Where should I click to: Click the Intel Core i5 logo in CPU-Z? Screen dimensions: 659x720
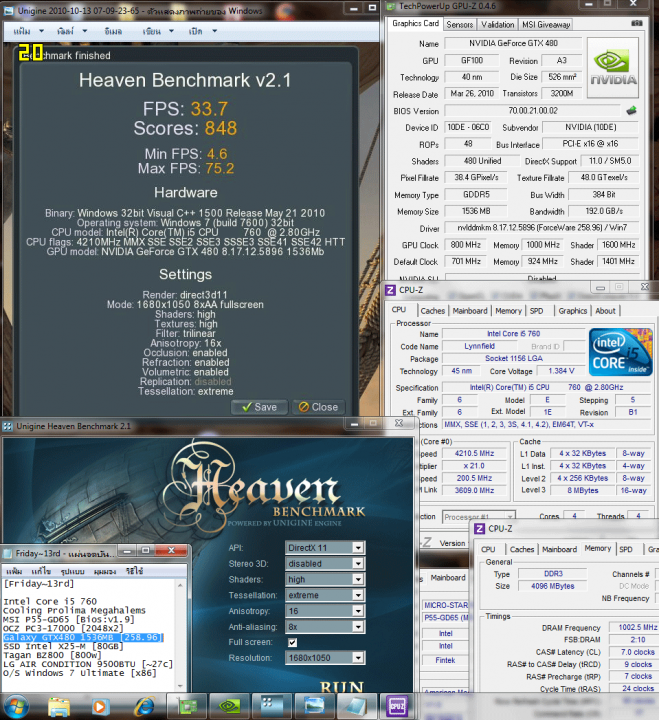(x=620, y=352)
